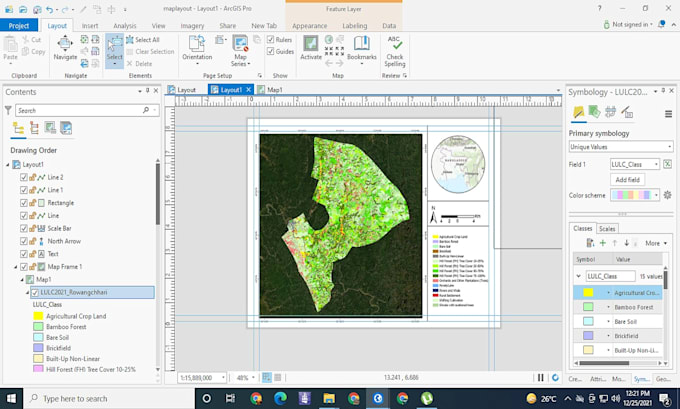Click the Map Series icon
The height and width of the screenshot is (409, 680).
pos(240,44)
